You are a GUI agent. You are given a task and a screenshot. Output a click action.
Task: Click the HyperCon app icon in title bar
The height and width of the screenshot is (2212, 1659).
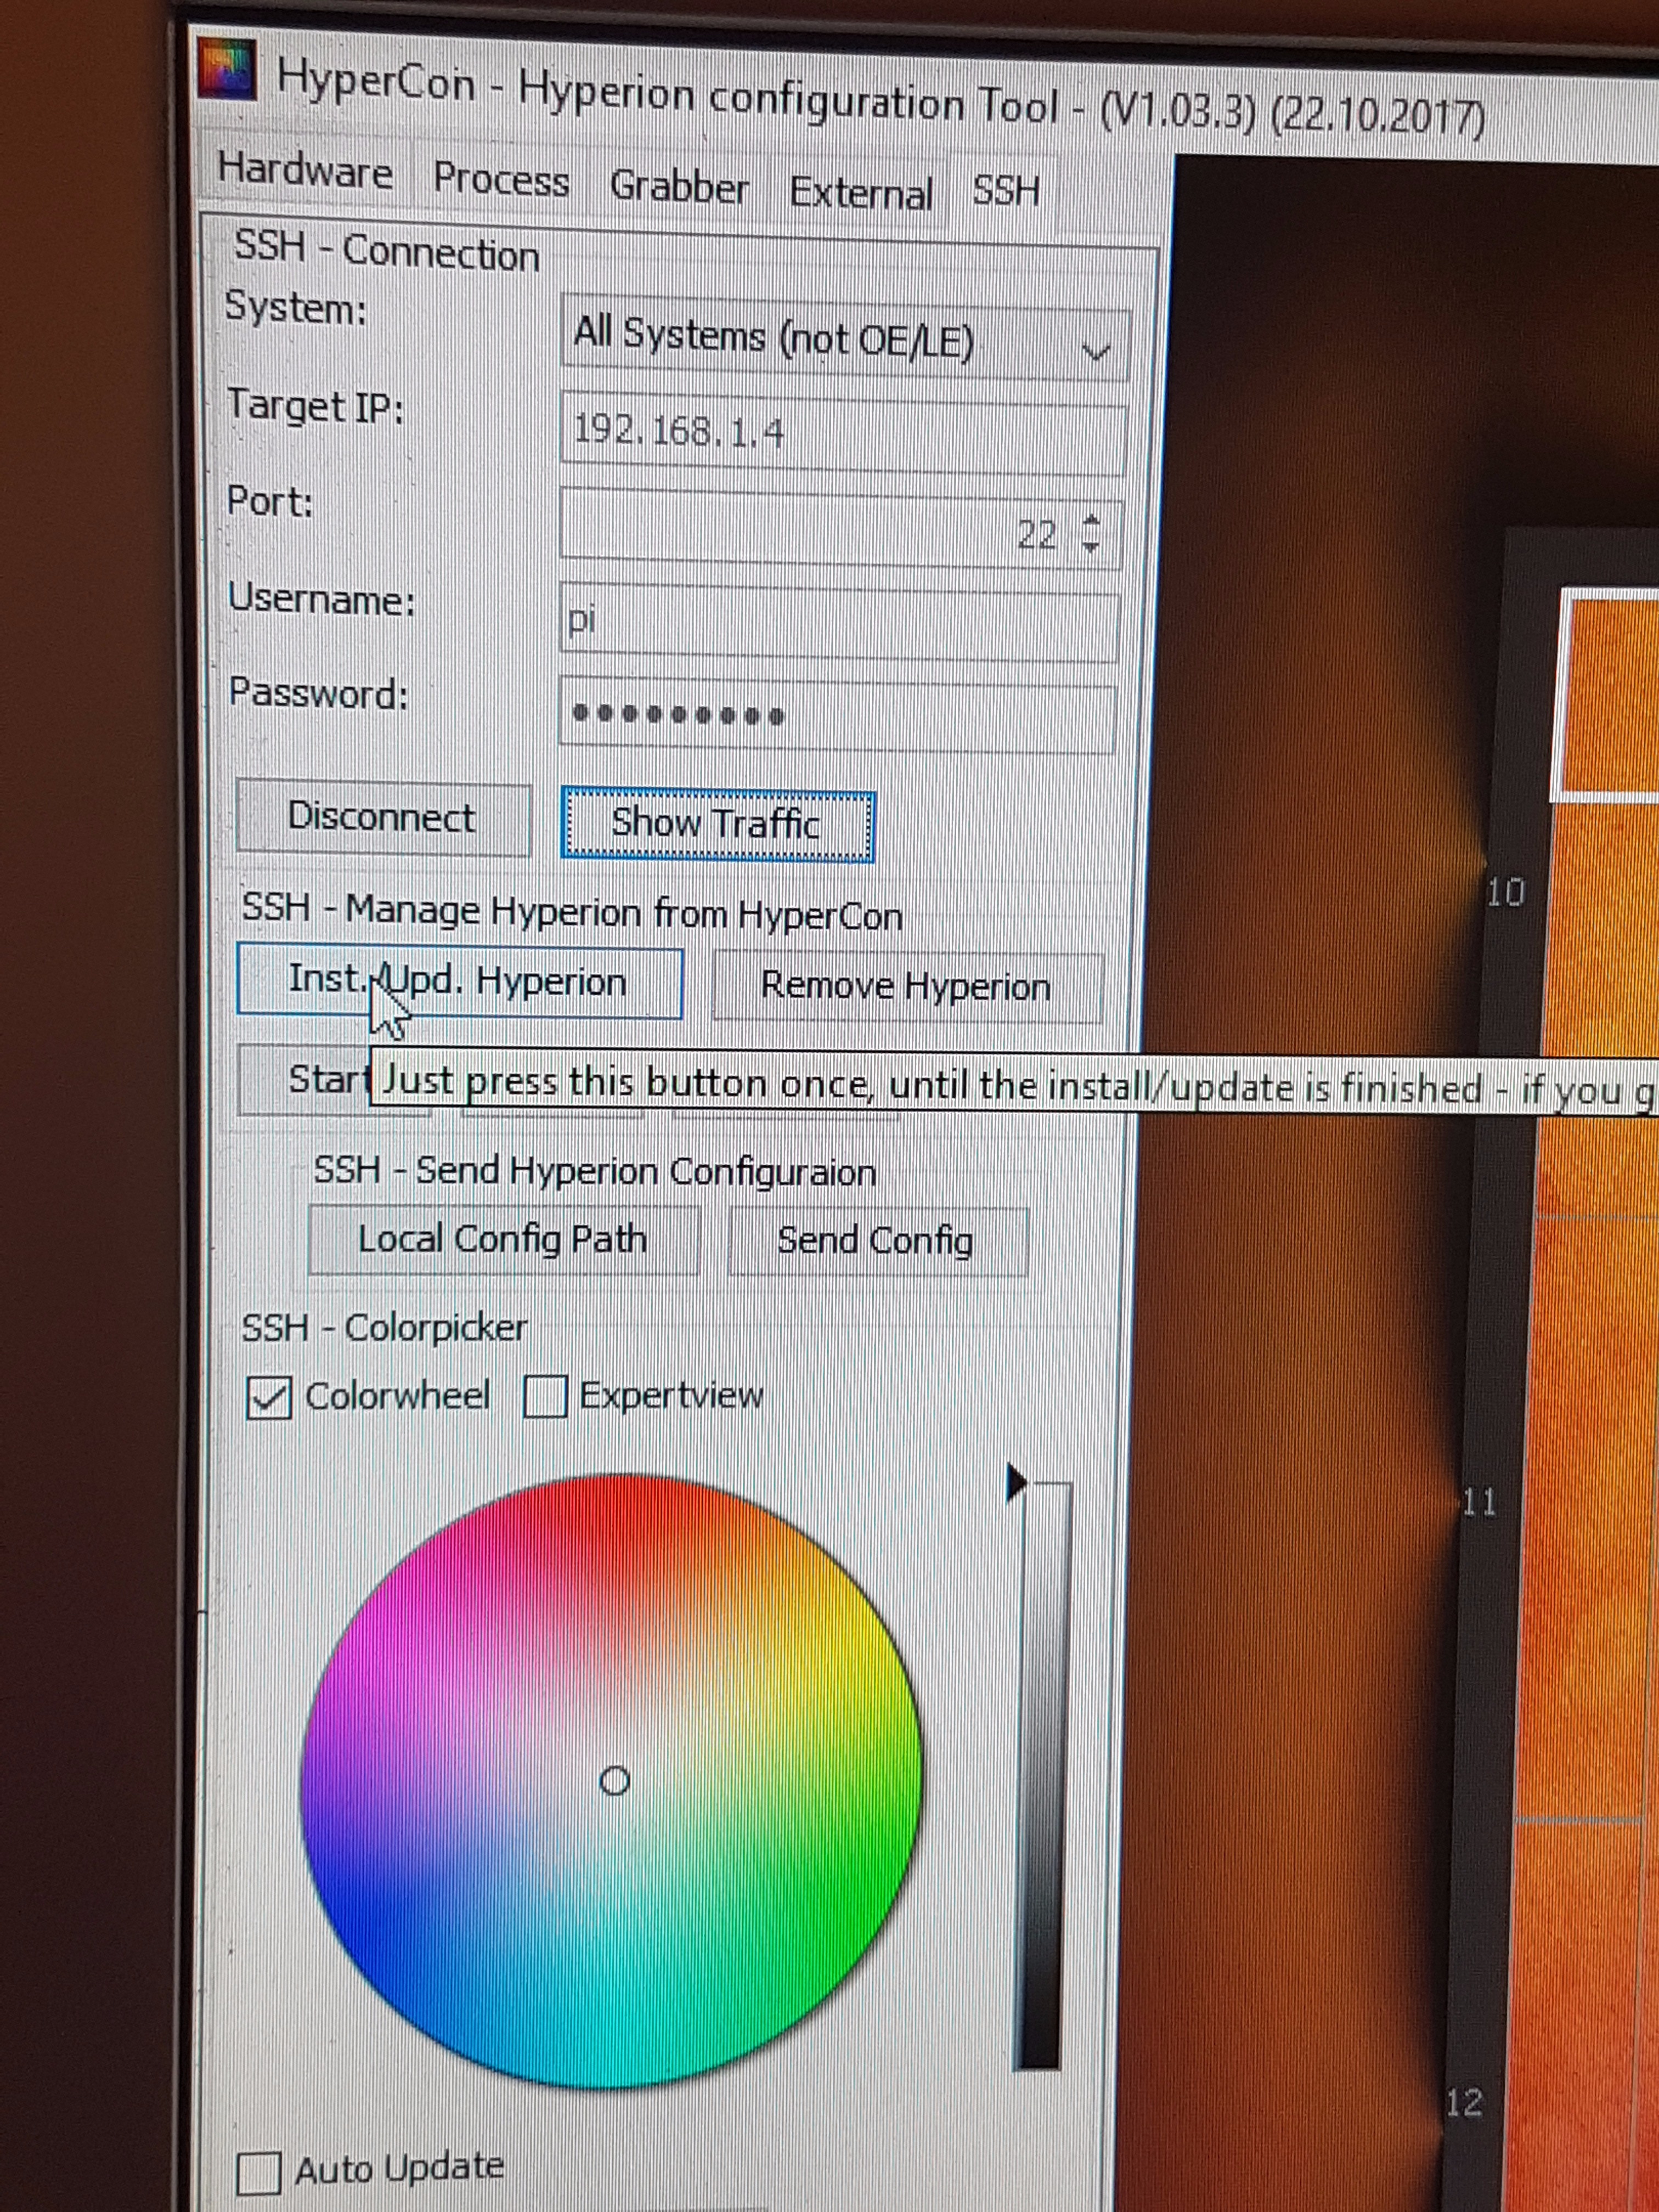point(227,69)
